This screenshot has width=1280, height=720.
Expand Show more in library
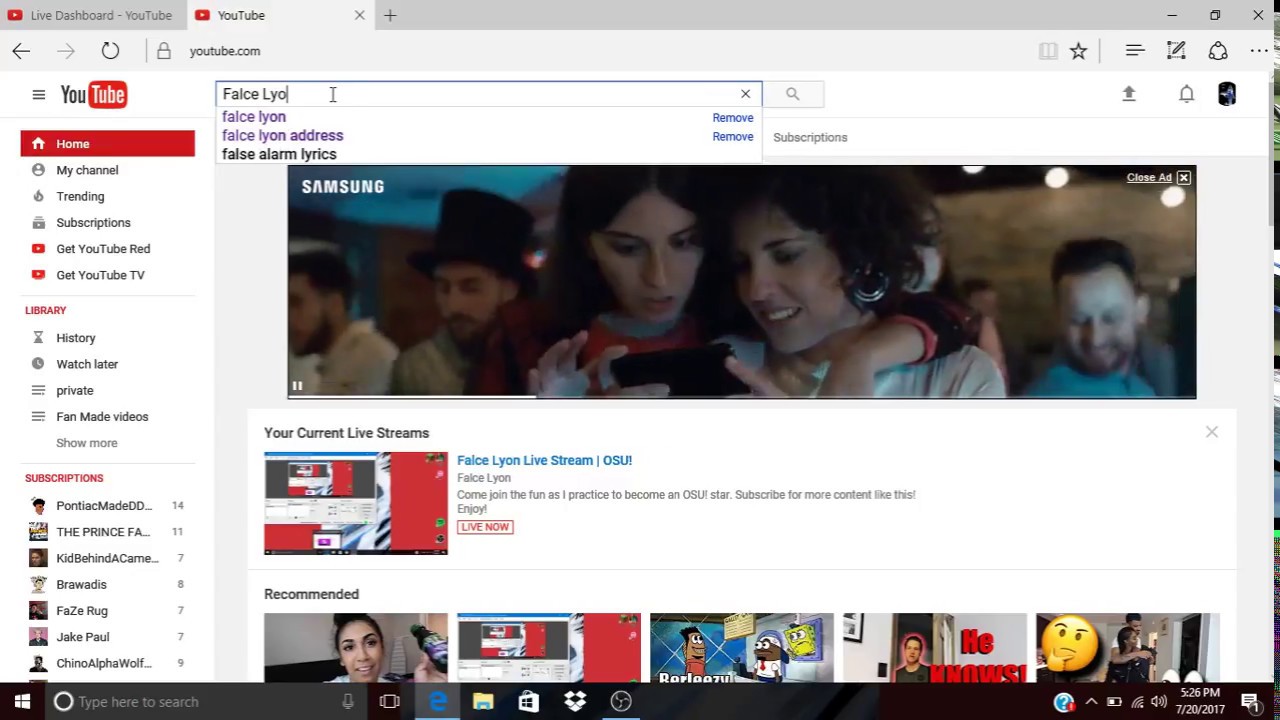pyautogui.click(x=87, y=443)
